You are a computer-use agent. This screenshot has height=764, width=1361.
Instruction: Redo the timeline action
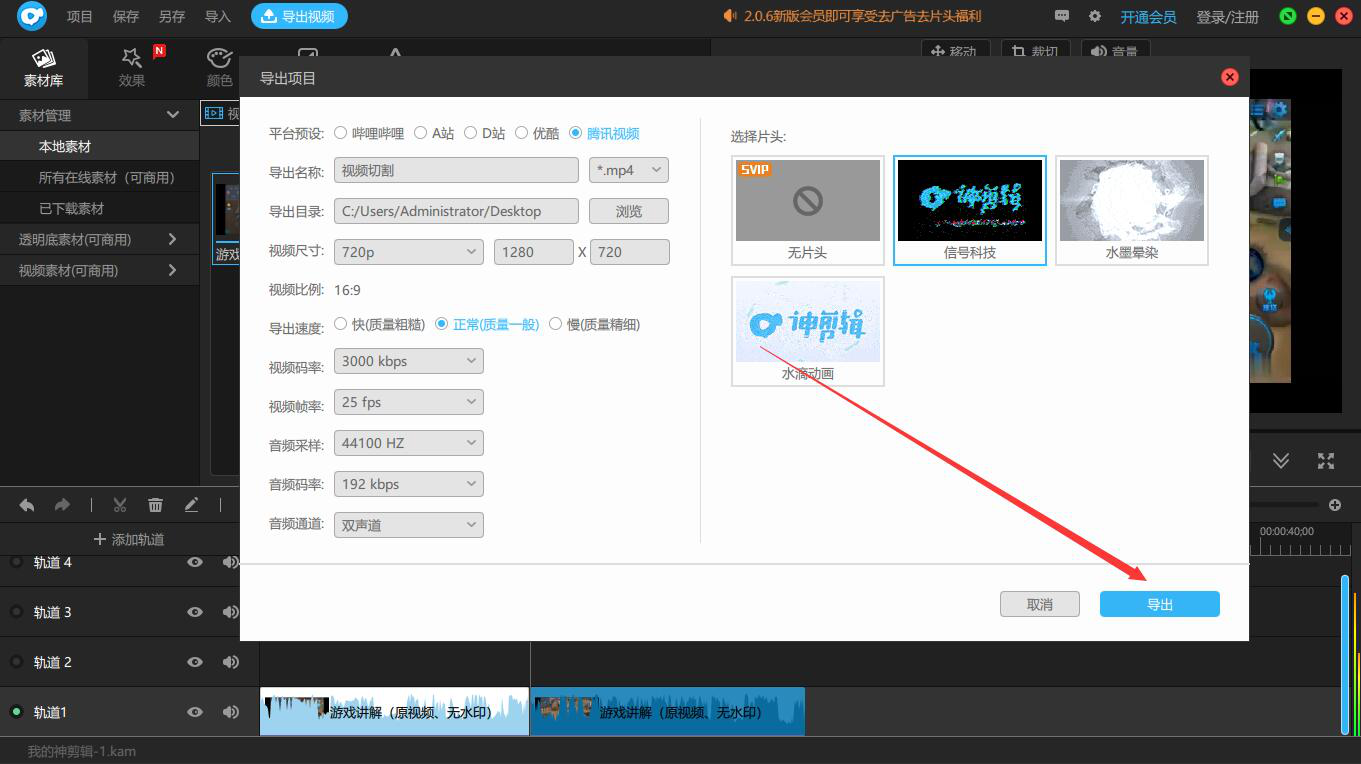(62, 505)
